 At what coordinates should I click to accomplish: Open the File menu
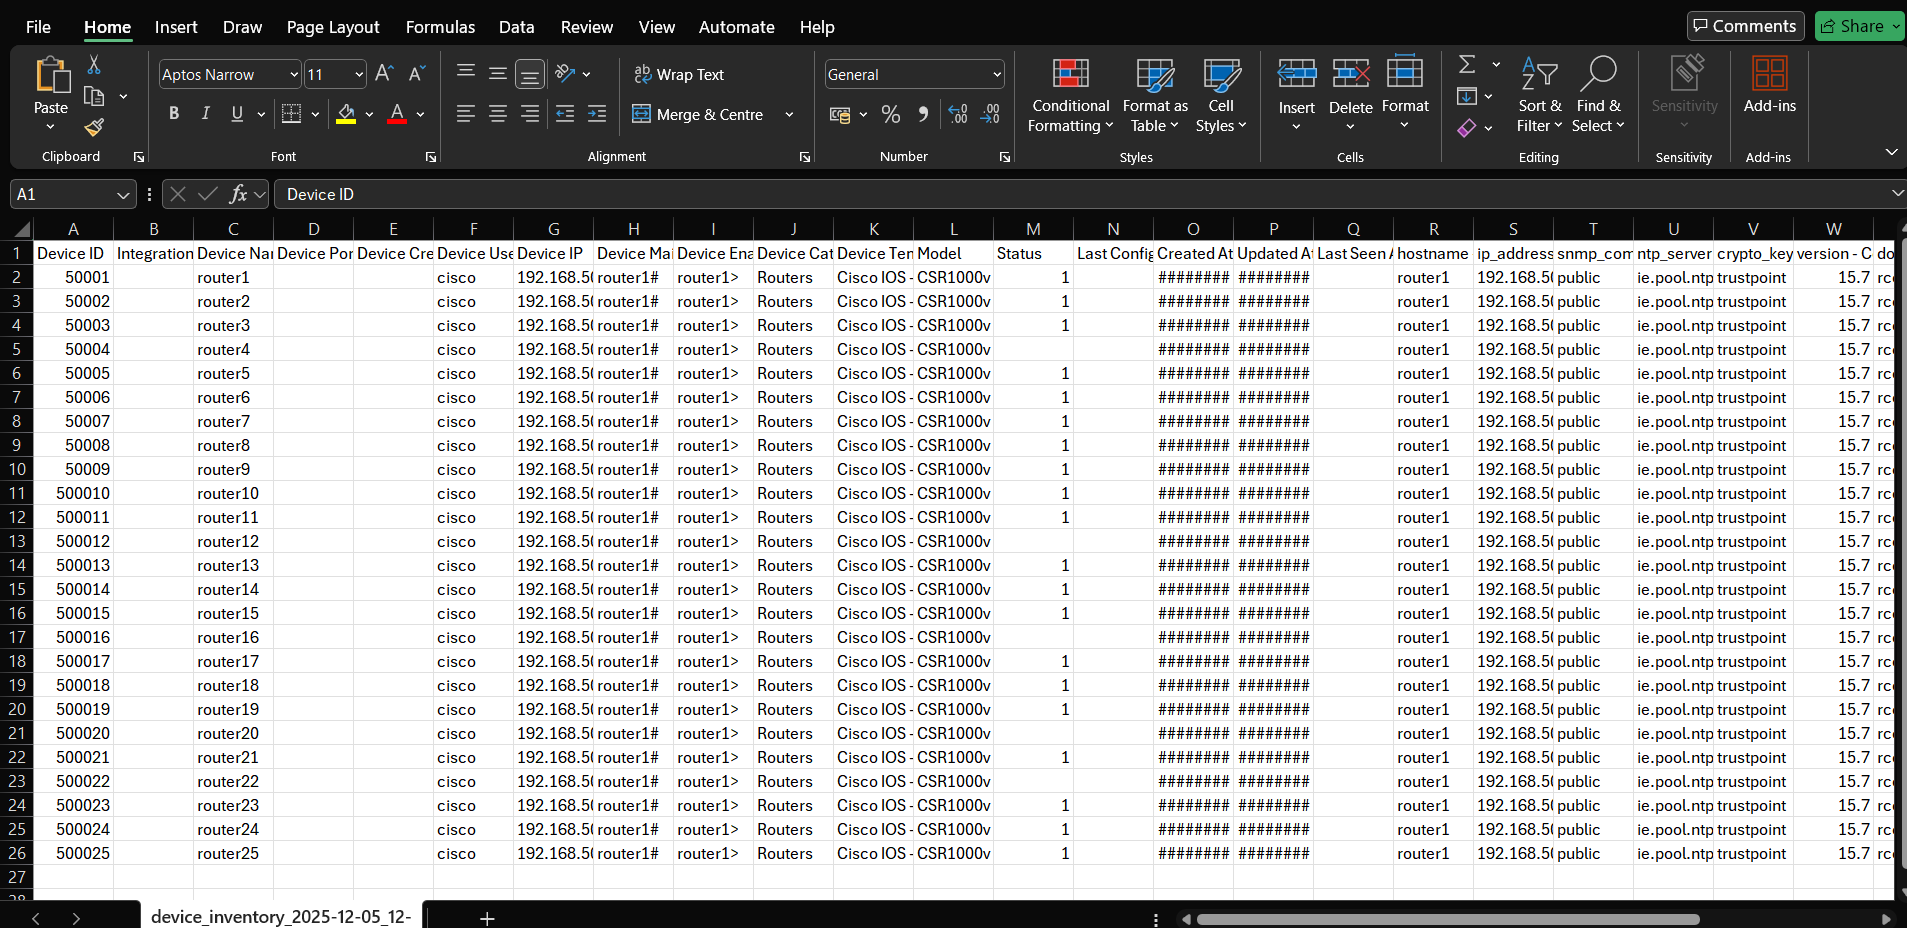pyautogui.click(x=38, y=27)
